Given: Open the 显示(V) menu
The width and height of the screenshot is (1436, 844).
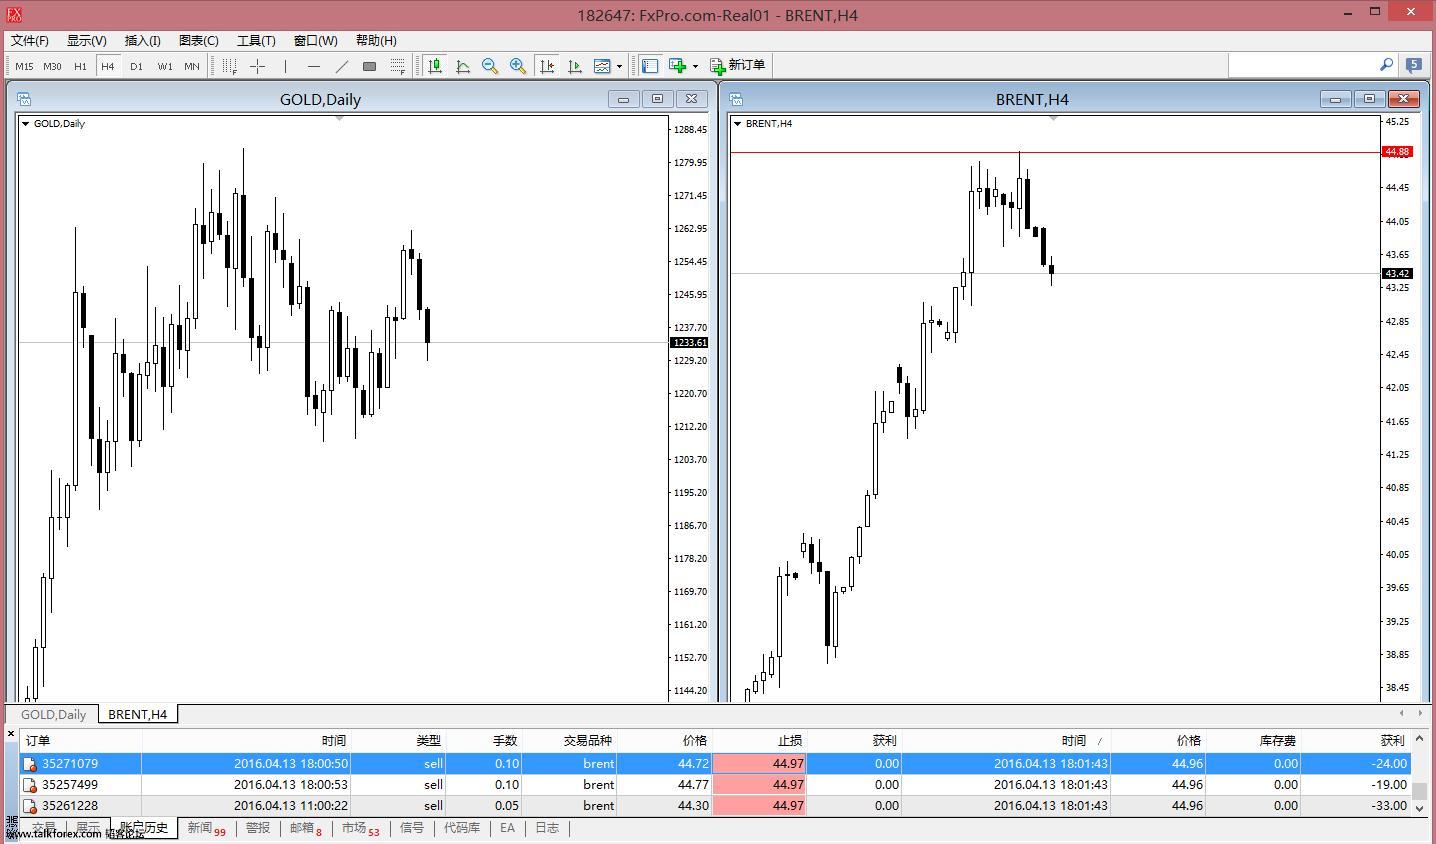Looking at the screenshot, I should pyautogui.click(x=87, y=40).
